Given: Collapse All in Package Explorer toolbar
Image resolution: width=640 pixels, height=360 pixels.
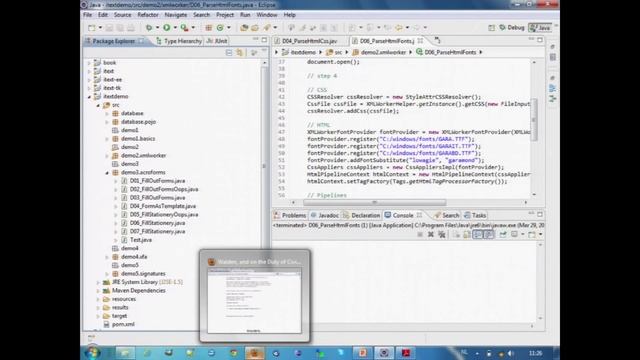Looking at the screenshot, I should pyautogui.click(x=229, y=53).
